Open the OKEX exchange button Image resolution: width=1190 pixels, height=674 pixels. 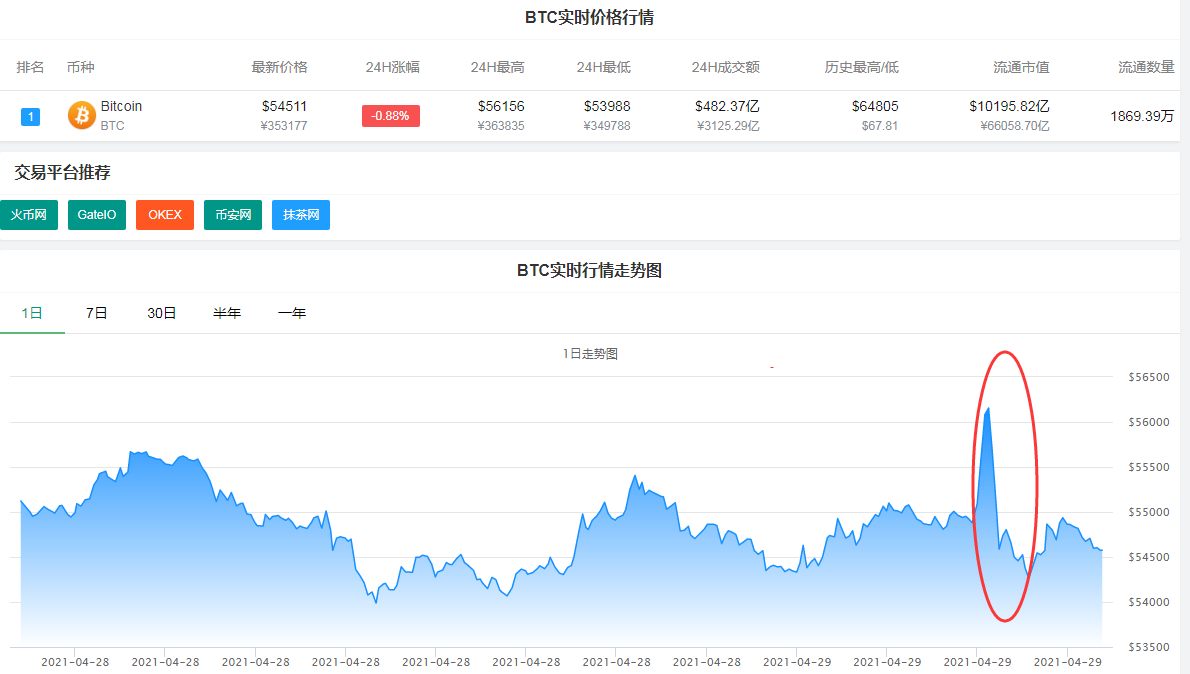(x=165, y=215)
